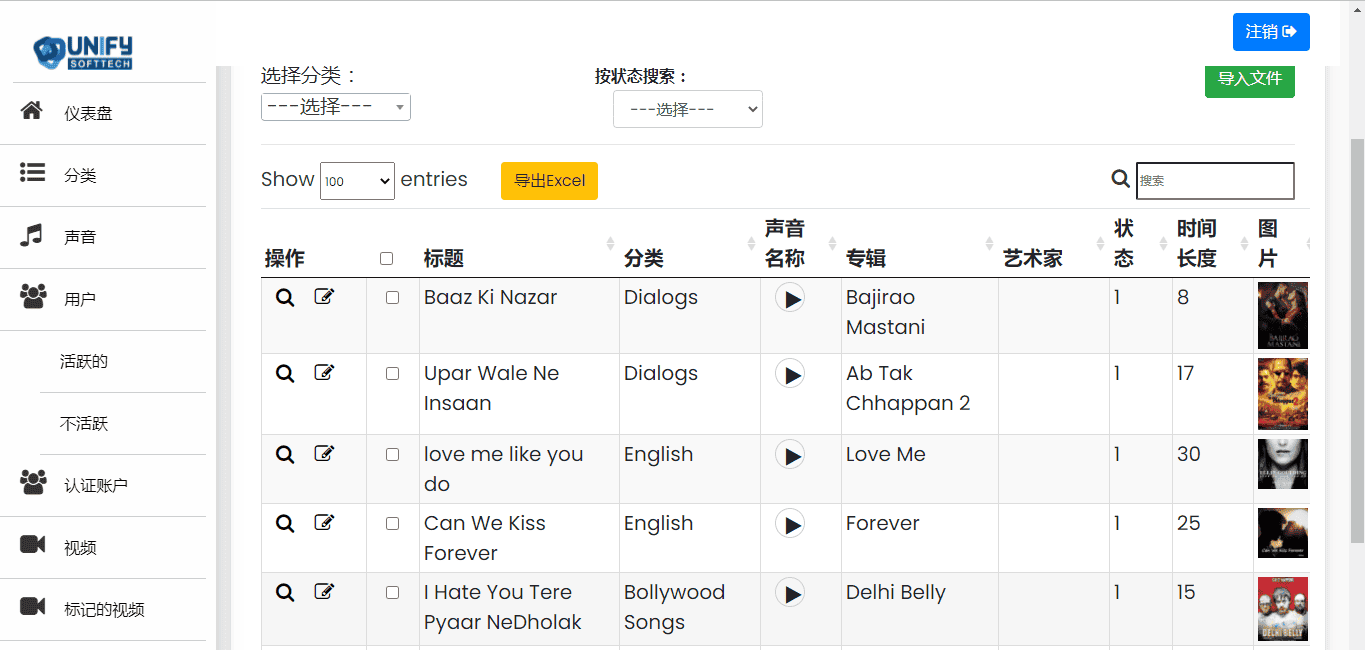
Task: Click the edit icon for Can We Kiss Forever
Action: [324, 522]
